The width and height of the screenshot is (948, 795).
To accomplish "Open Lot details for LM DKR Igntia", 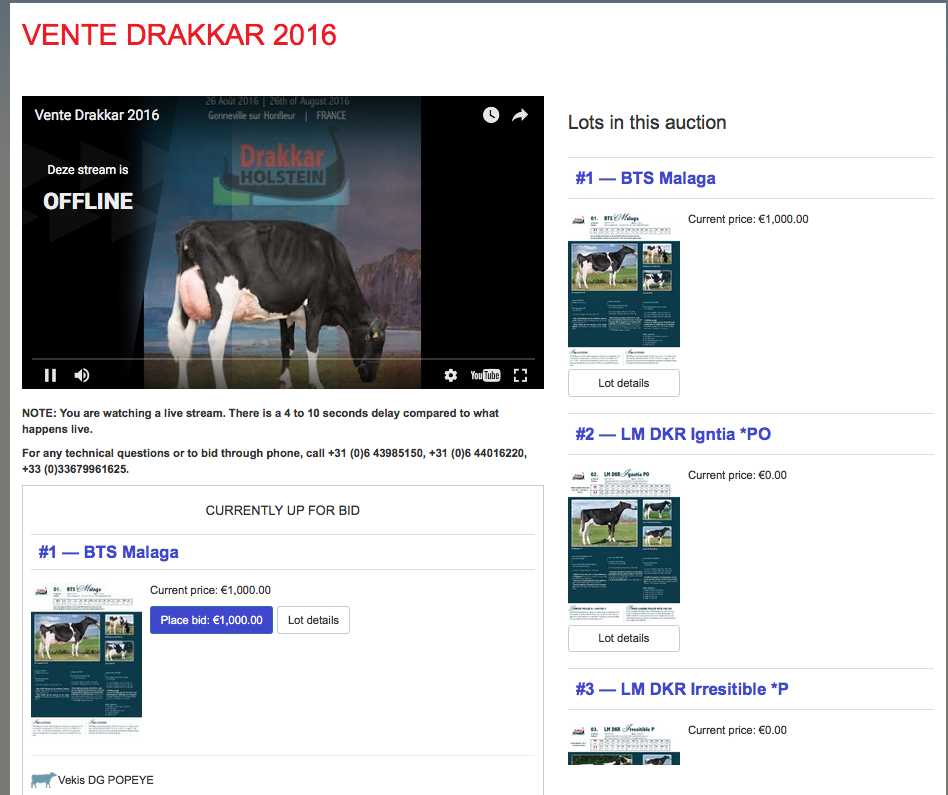I will (x=623, y=638).
